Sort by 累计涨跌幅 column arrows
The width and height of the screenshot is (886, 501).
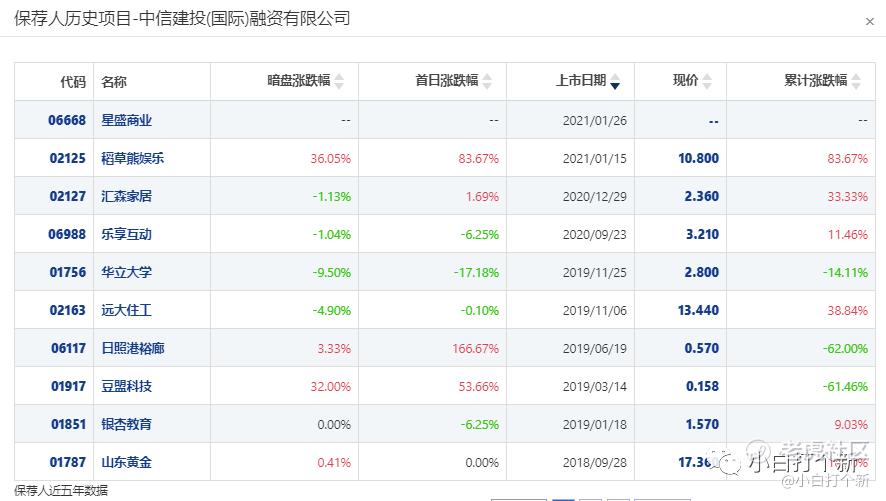[x=856, y=81]
